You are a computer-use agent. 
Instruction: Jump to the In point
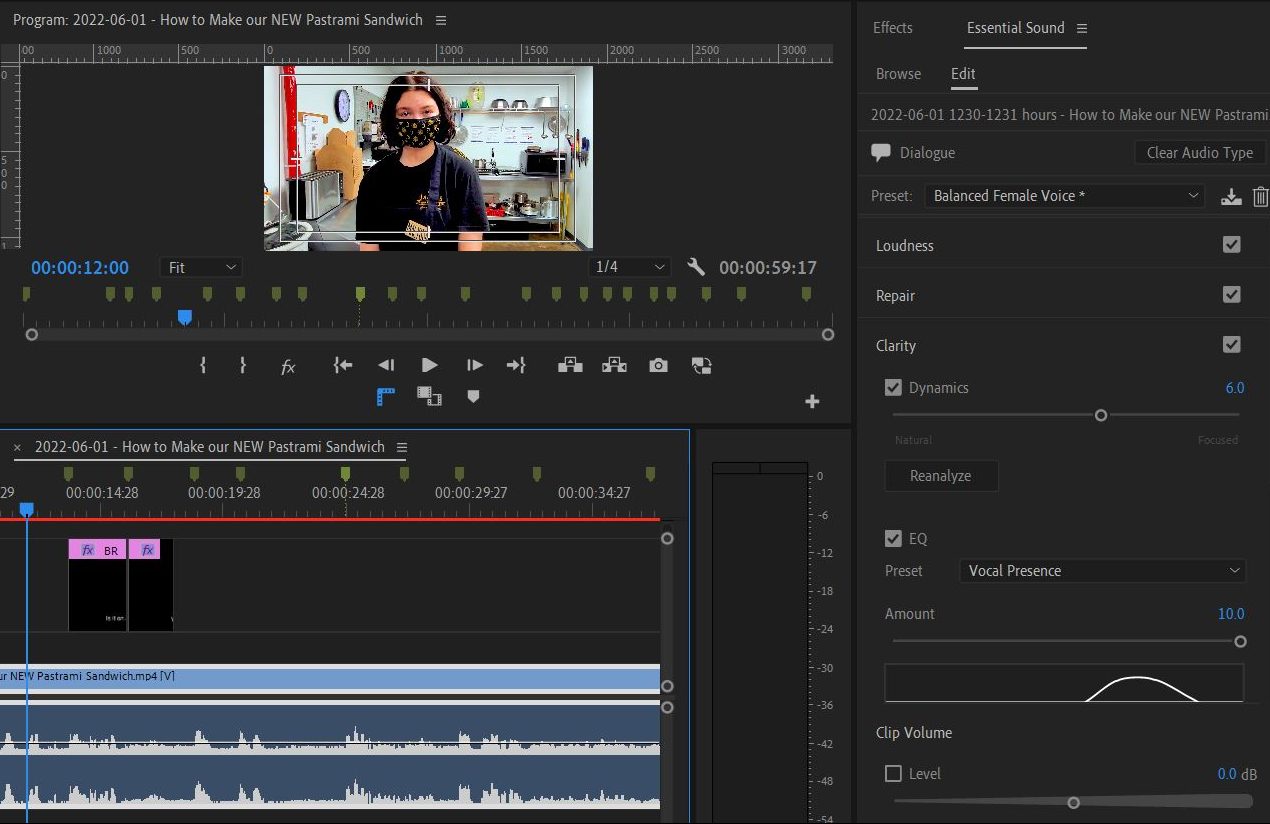(x=343, y=366)
